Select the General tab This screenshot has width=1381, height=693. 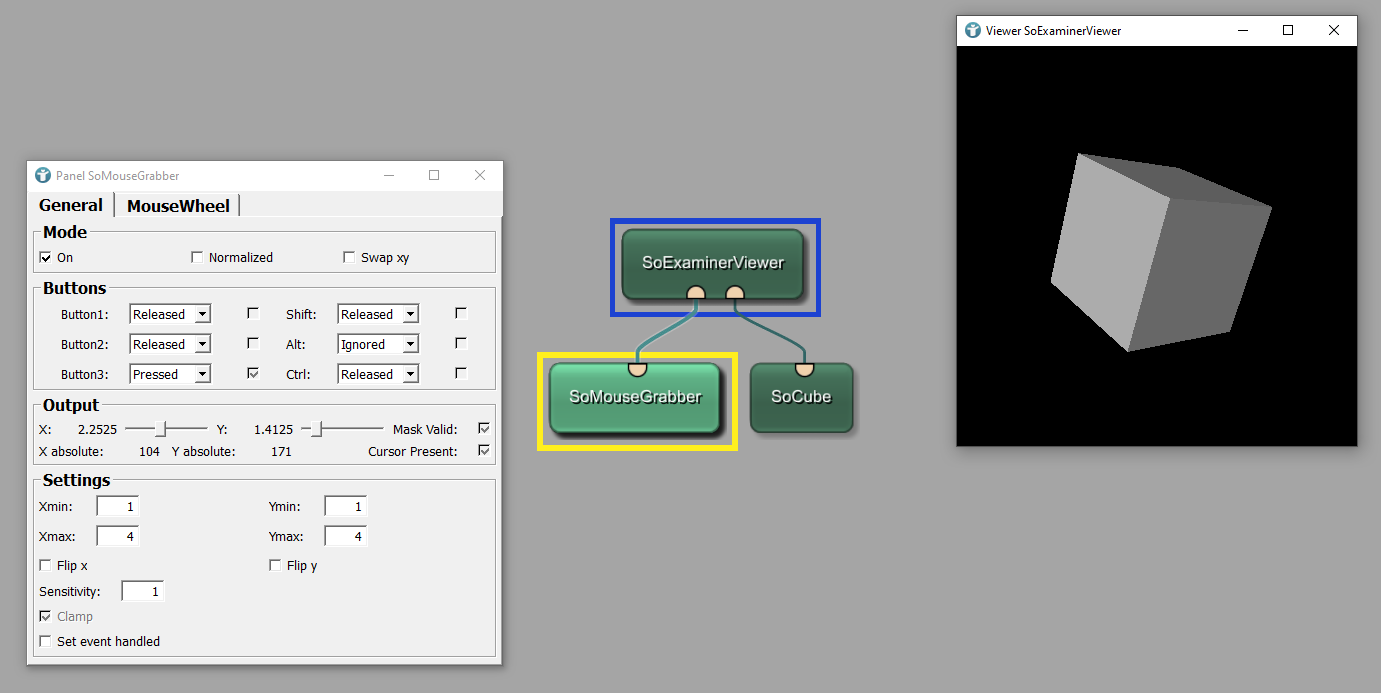point(71,205)
